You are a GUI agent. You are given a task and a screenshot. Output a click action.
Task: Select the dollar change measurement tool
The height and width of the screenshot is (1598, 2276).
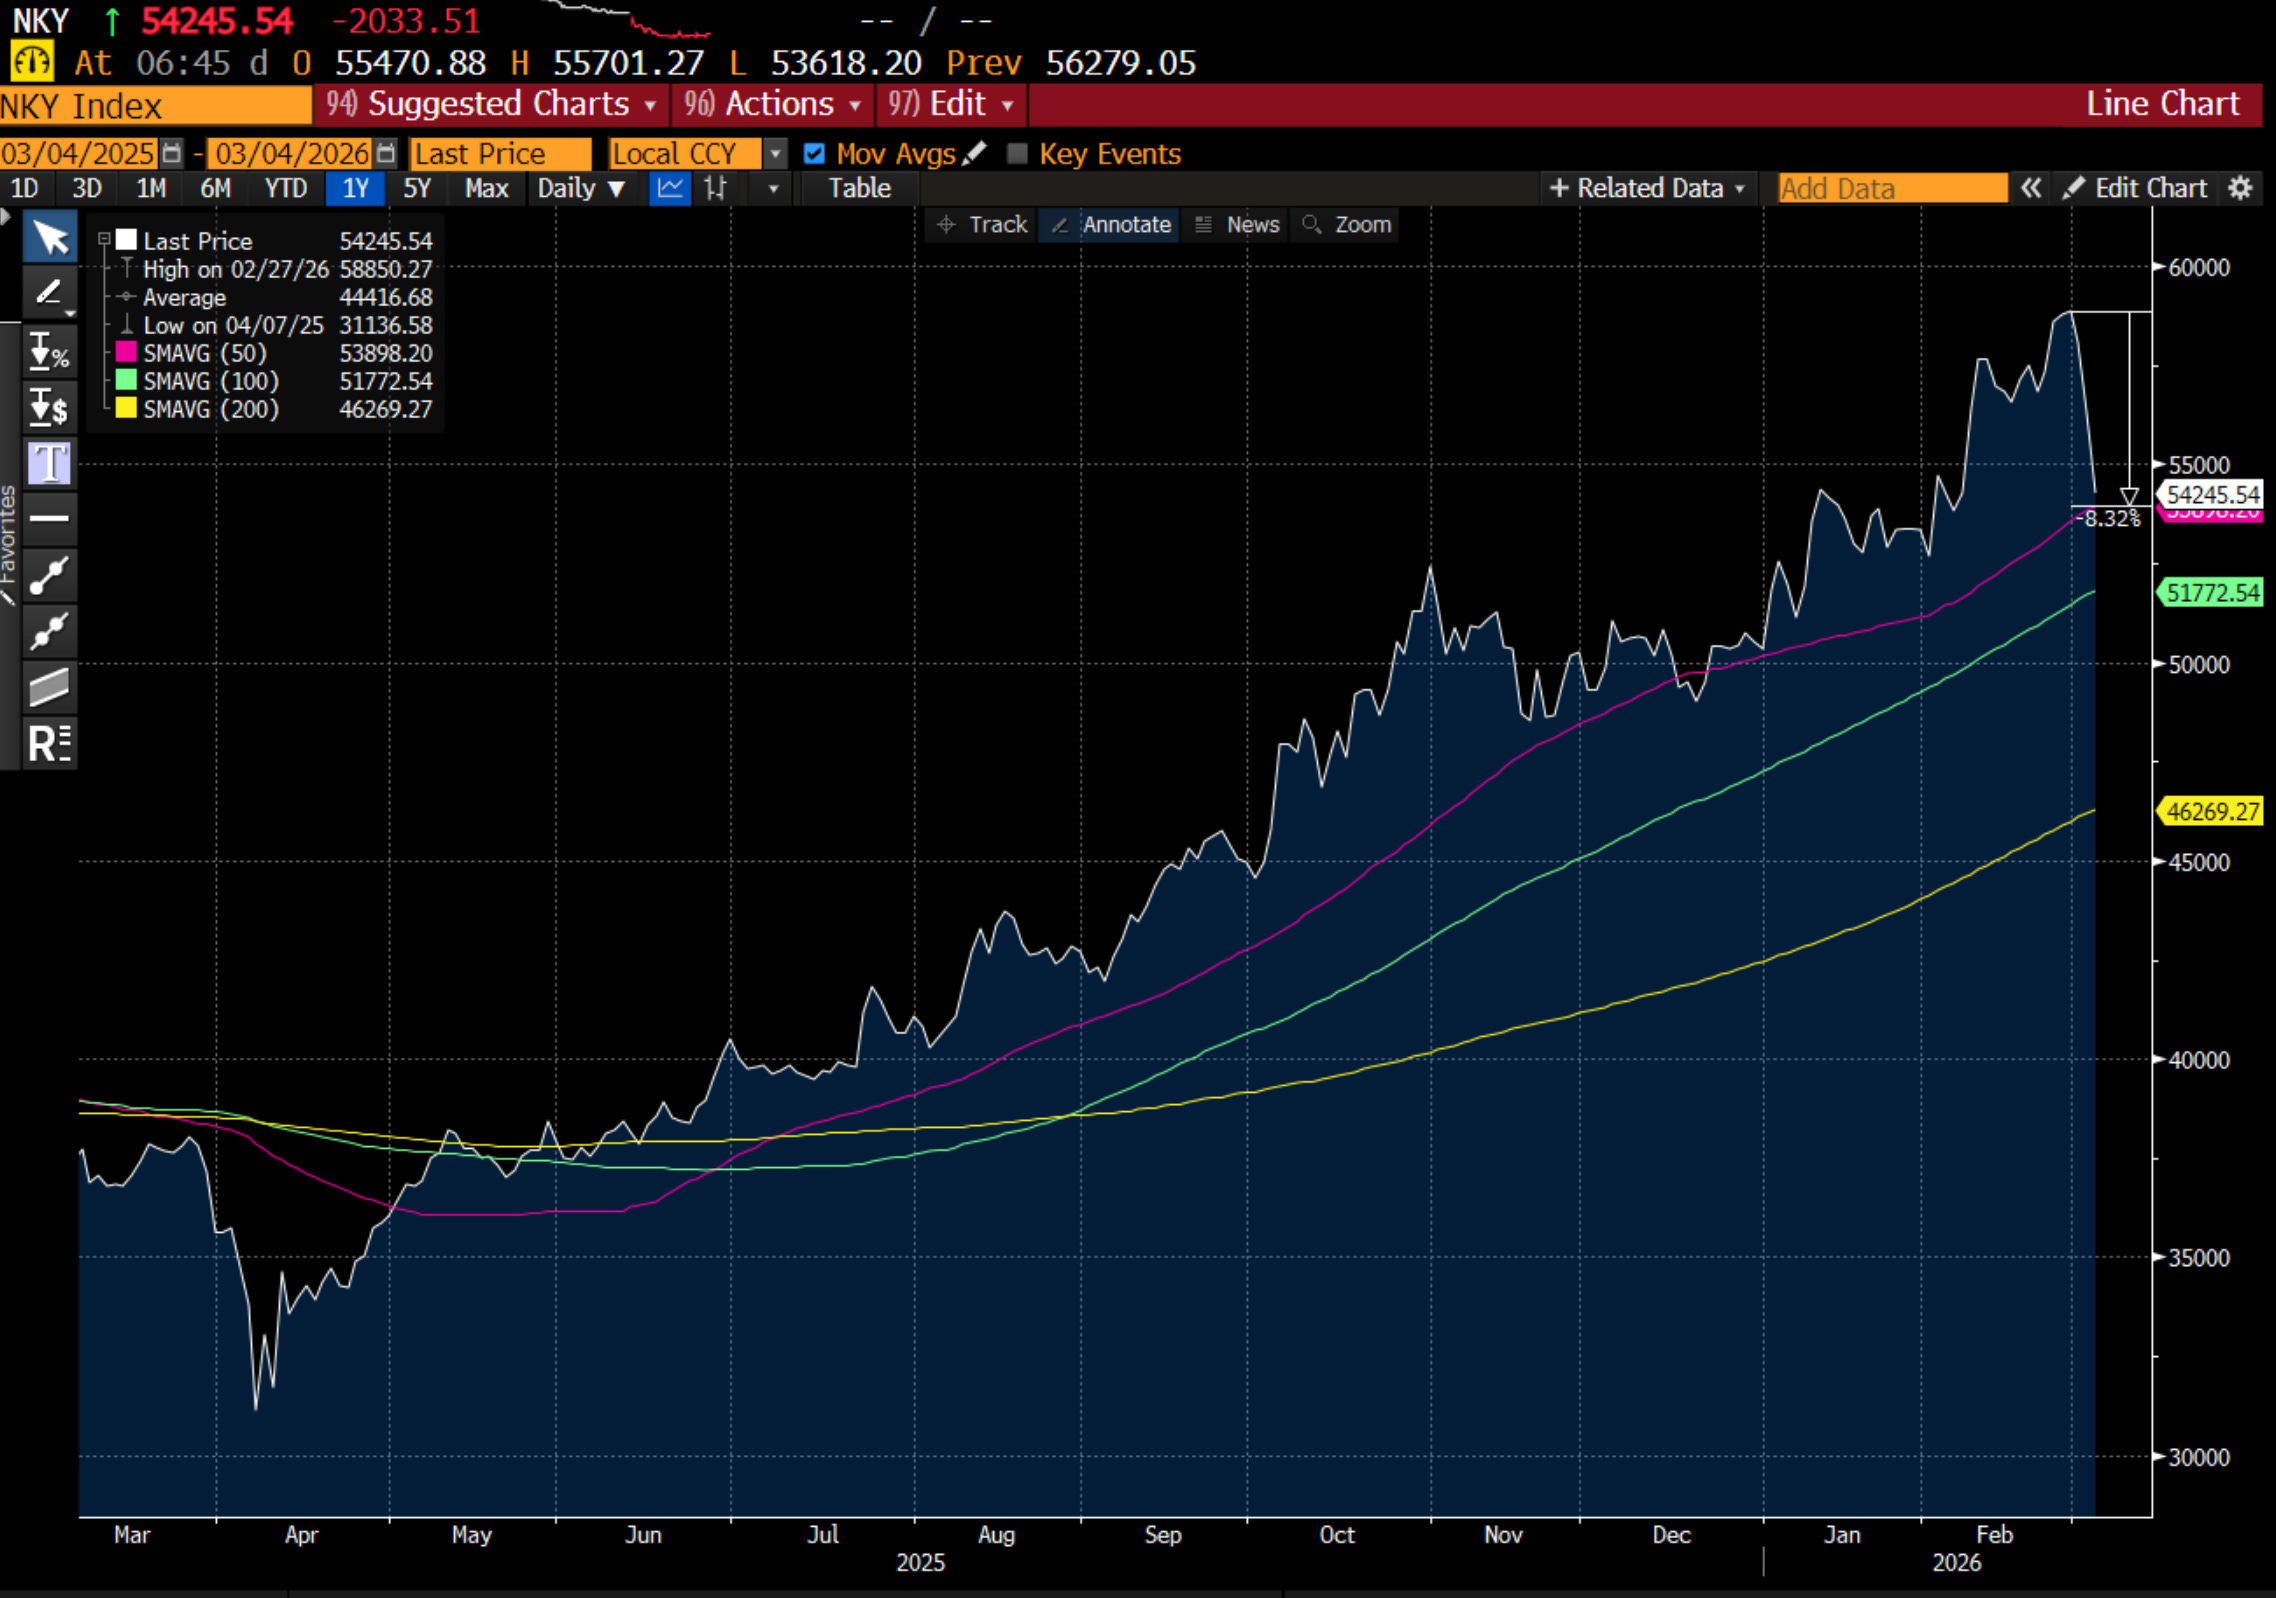49,407
